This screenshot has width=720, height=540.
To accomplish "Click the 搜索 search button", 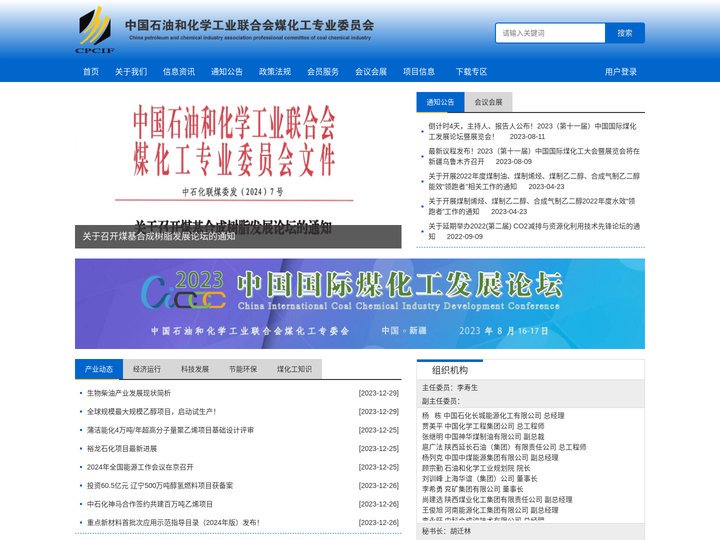I will [624, 33].
